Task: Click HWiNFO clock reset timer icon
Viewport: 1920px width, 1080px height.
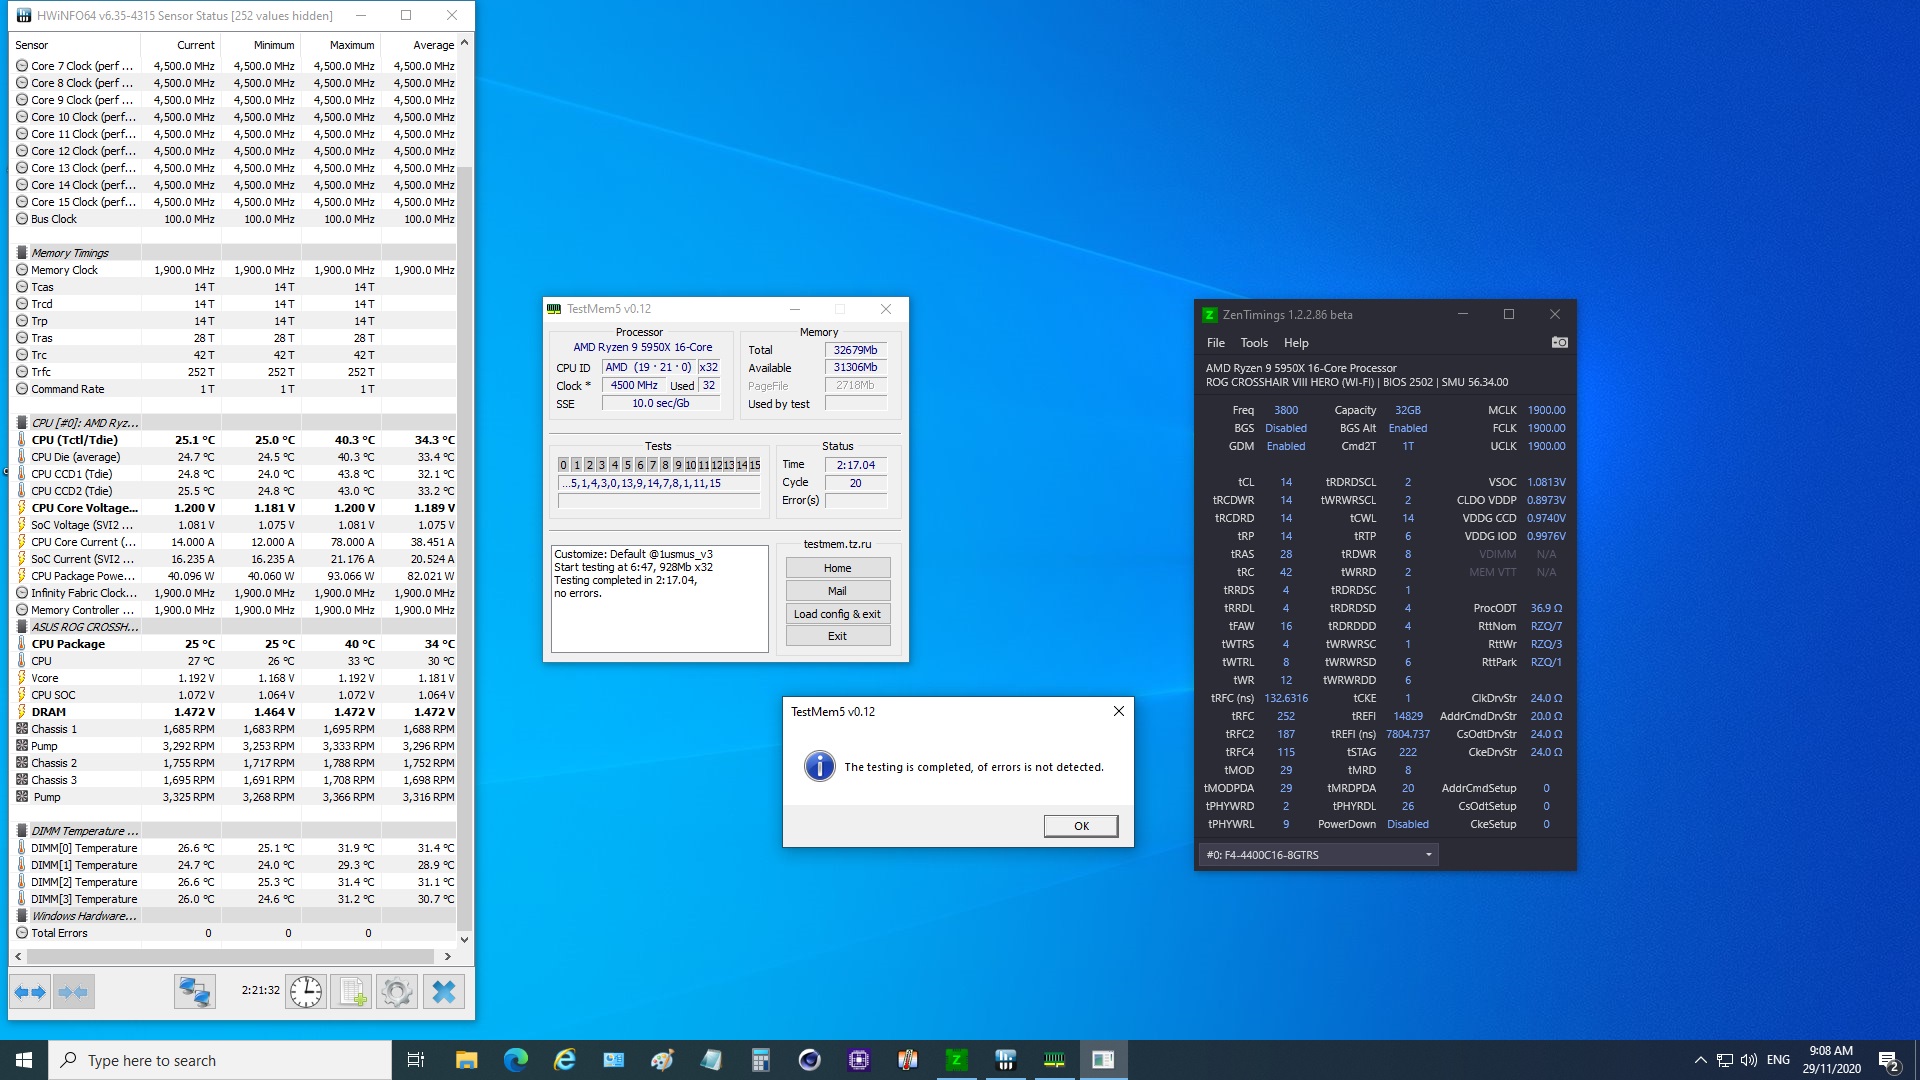Action: [306, 992]
